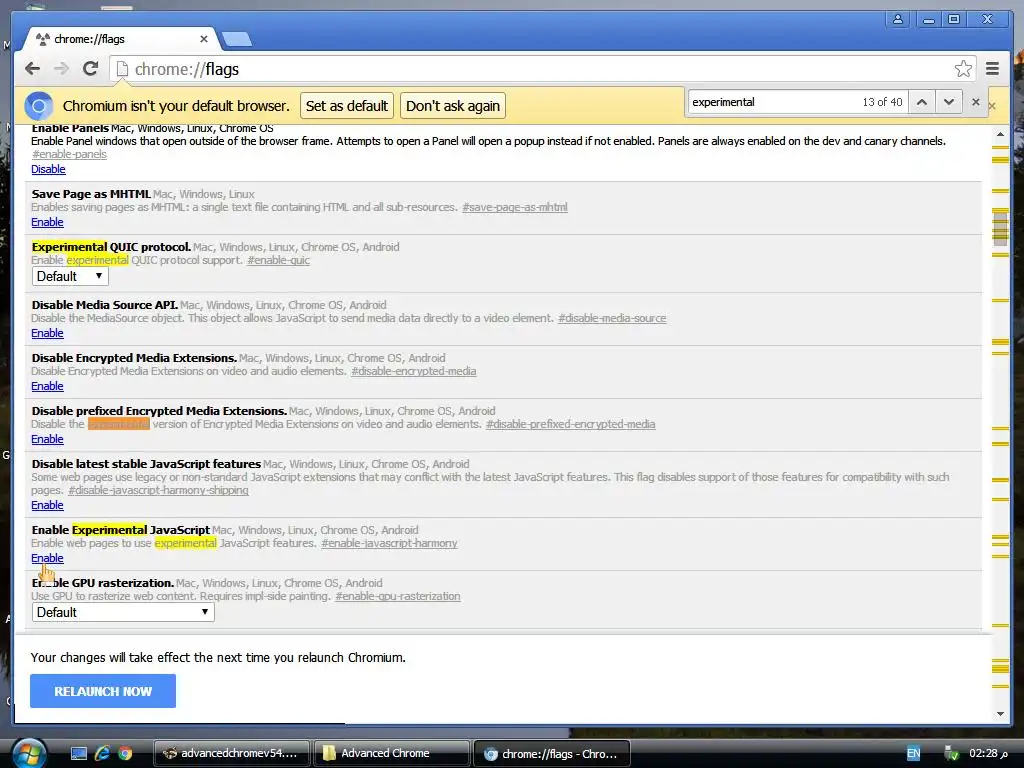1024x768 pixels.
Task: Enable Save Page as MHTML
Action: 48,222
